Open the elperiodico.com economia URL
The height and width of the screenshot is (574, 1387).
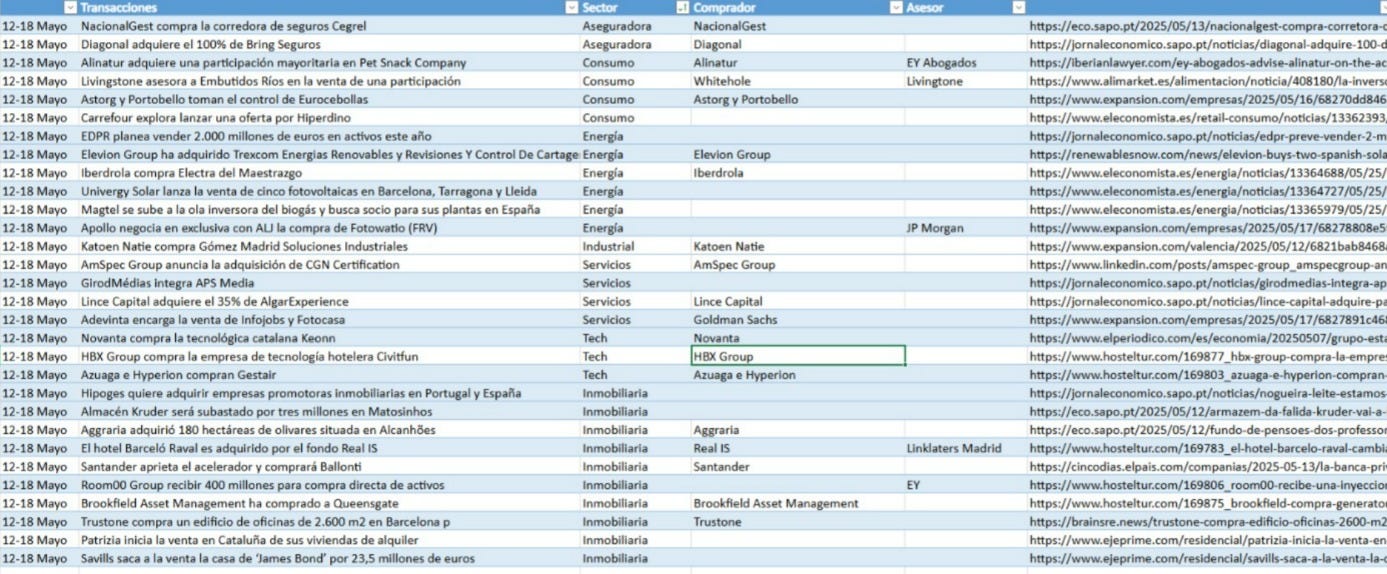pos(1207,338)
